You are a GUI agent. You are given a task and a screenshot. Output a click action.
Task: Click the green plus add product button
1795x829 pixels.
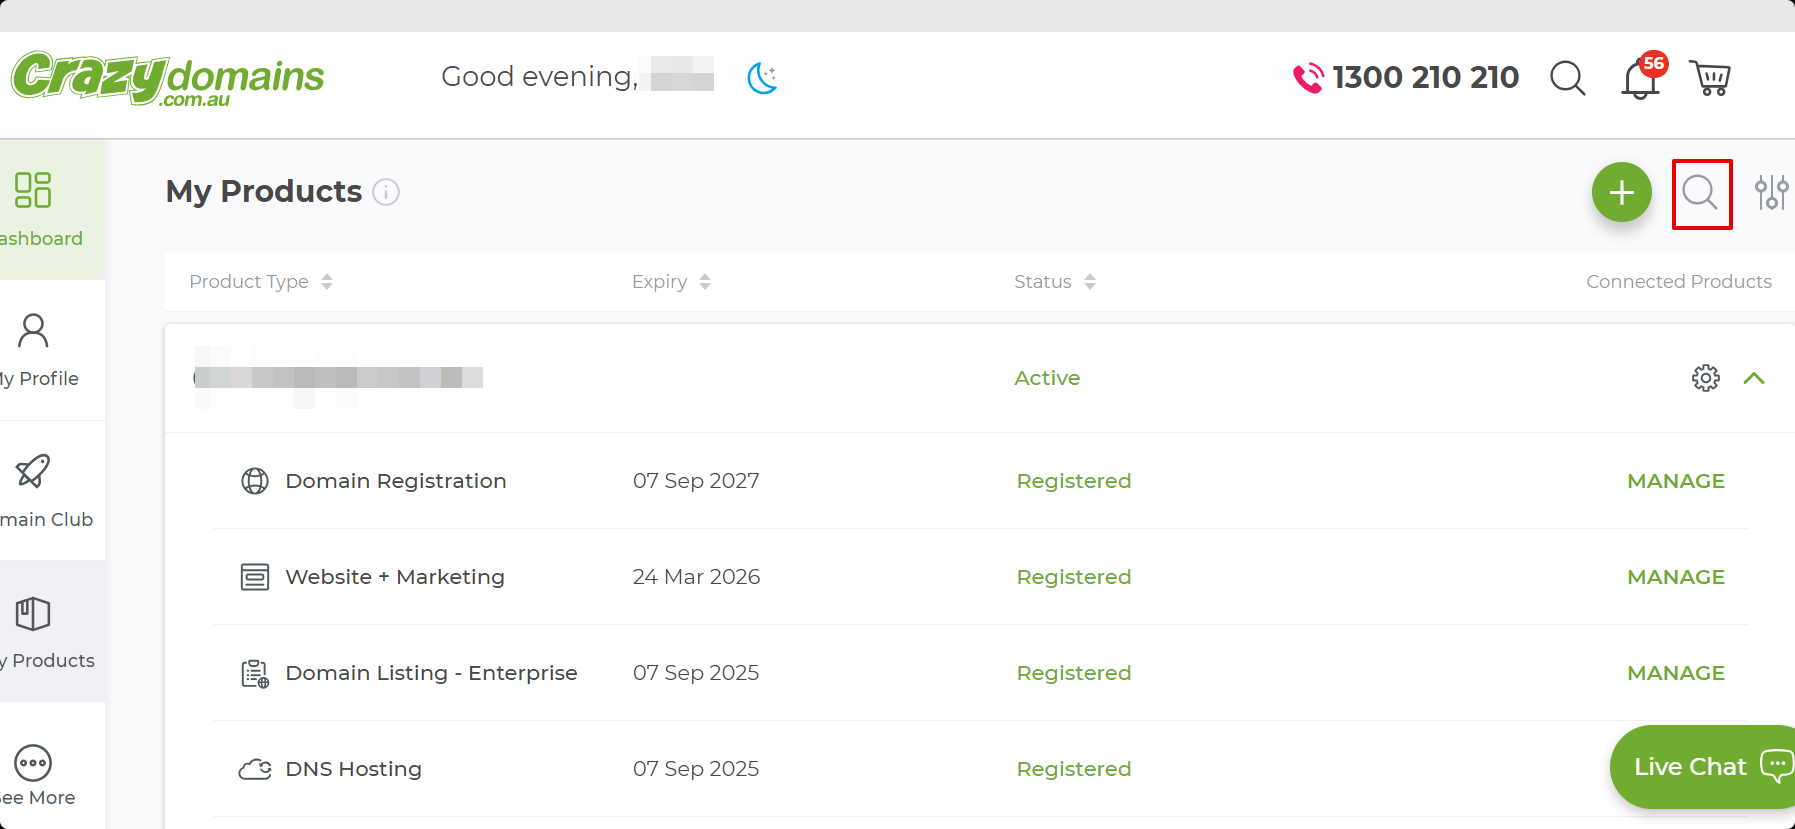(1621, 192)
